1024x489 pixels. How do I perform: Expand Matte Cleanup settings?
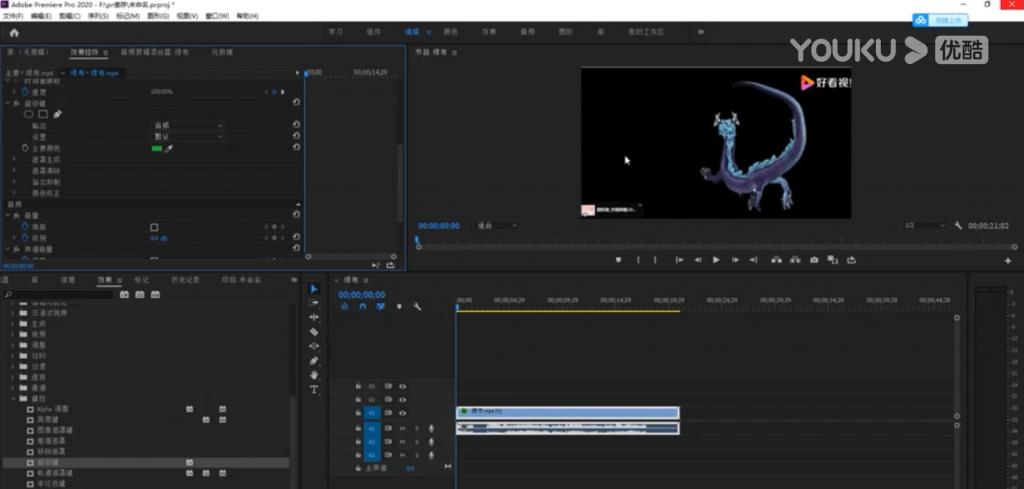click(14, 171)
